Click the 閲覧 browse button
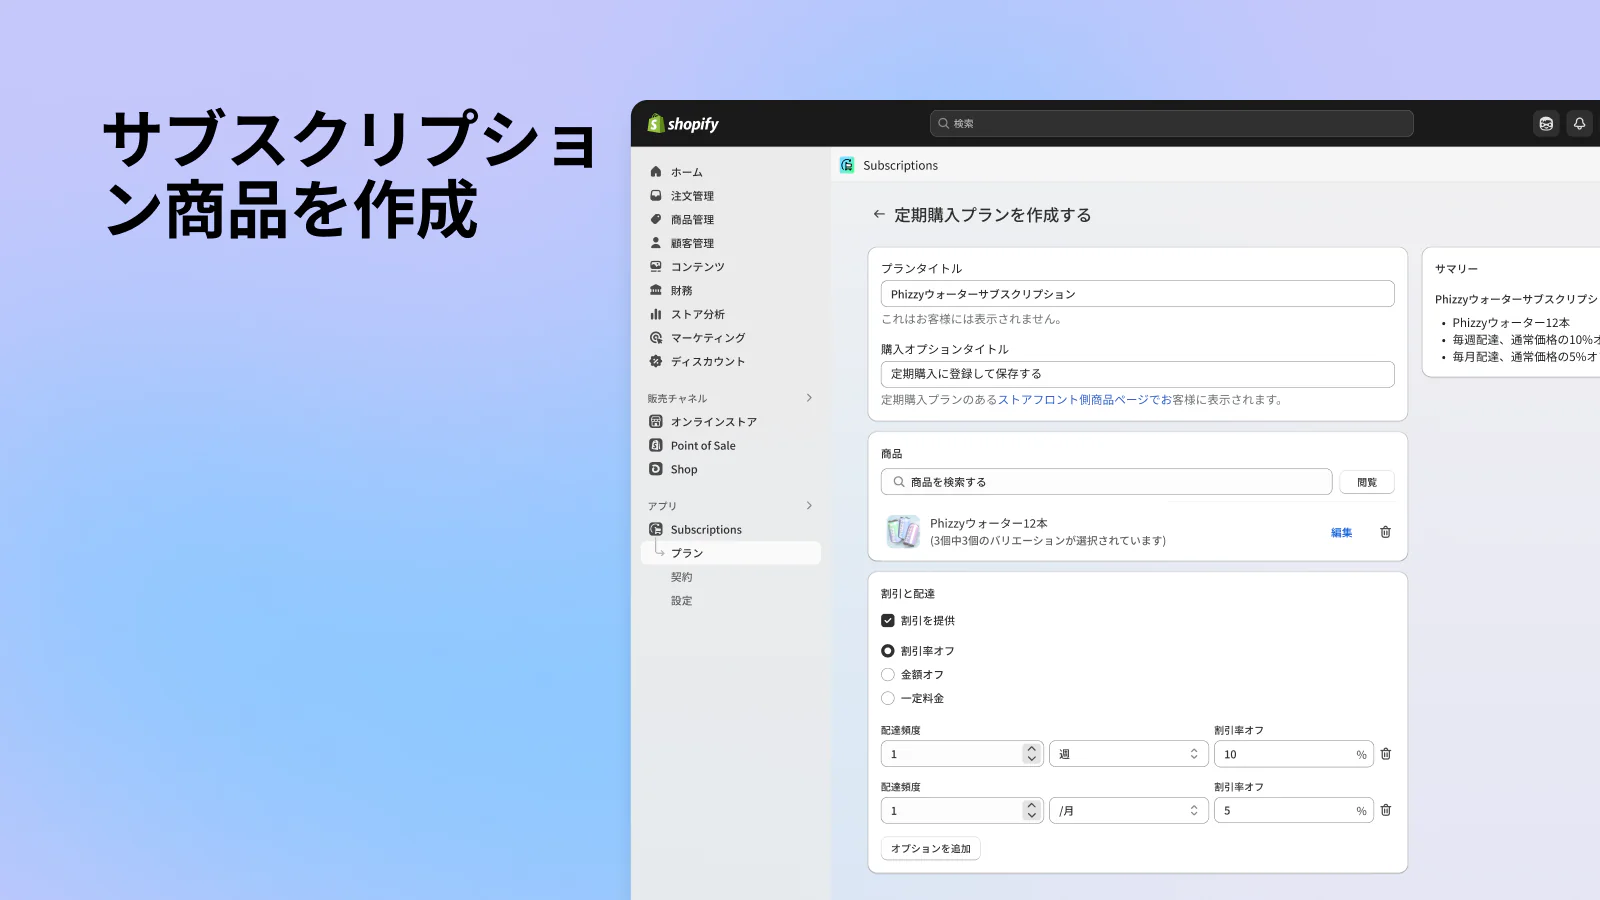This screenshot has height=900, width=1600. [x=1367, y=482]
